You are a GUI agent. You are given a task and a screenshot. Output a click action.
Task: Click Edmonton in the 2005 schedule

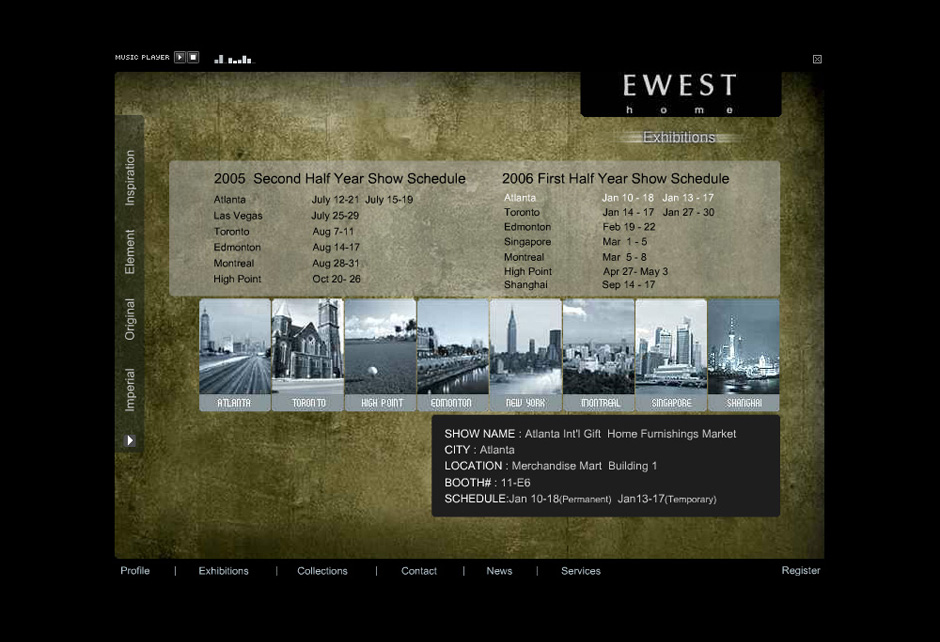237,247
